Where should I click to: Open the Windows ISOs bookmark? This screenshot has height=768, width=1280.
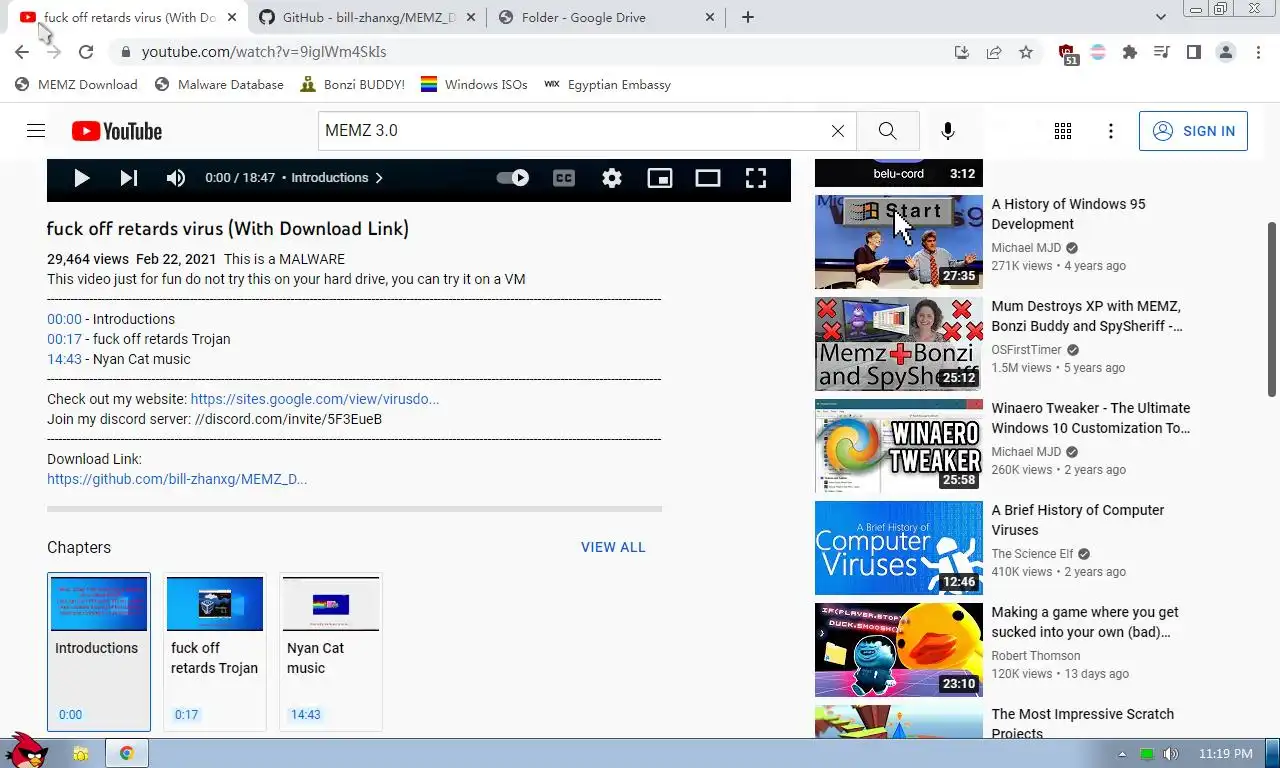(474, 85)
